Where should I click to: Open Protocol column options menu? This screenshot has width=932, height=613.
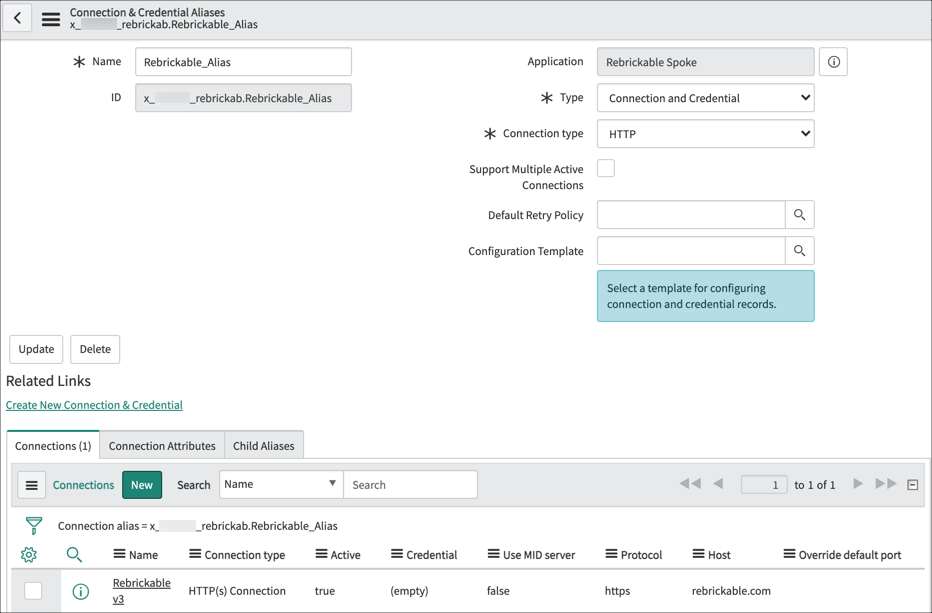[x=611, y=554]
